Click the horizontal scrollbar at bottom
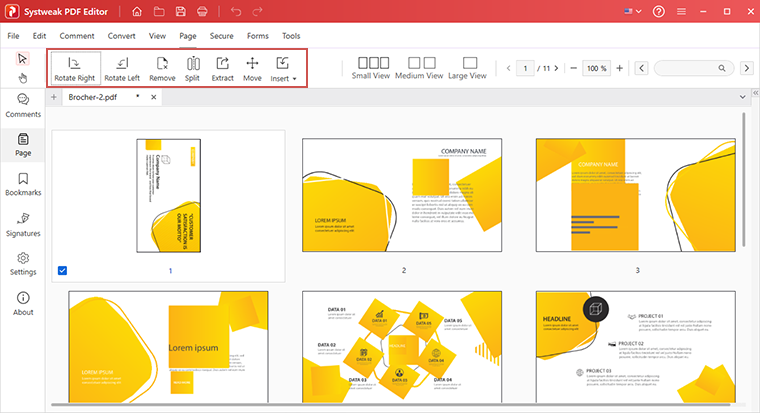Screen dimensions: 760x413 [x=390, y=404]
